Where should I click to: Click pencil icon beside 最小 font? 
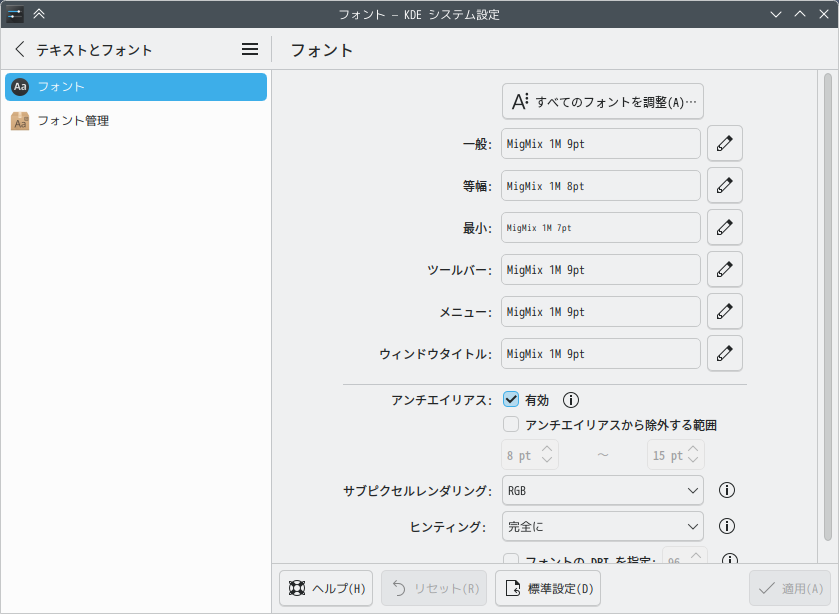(725, 228)
